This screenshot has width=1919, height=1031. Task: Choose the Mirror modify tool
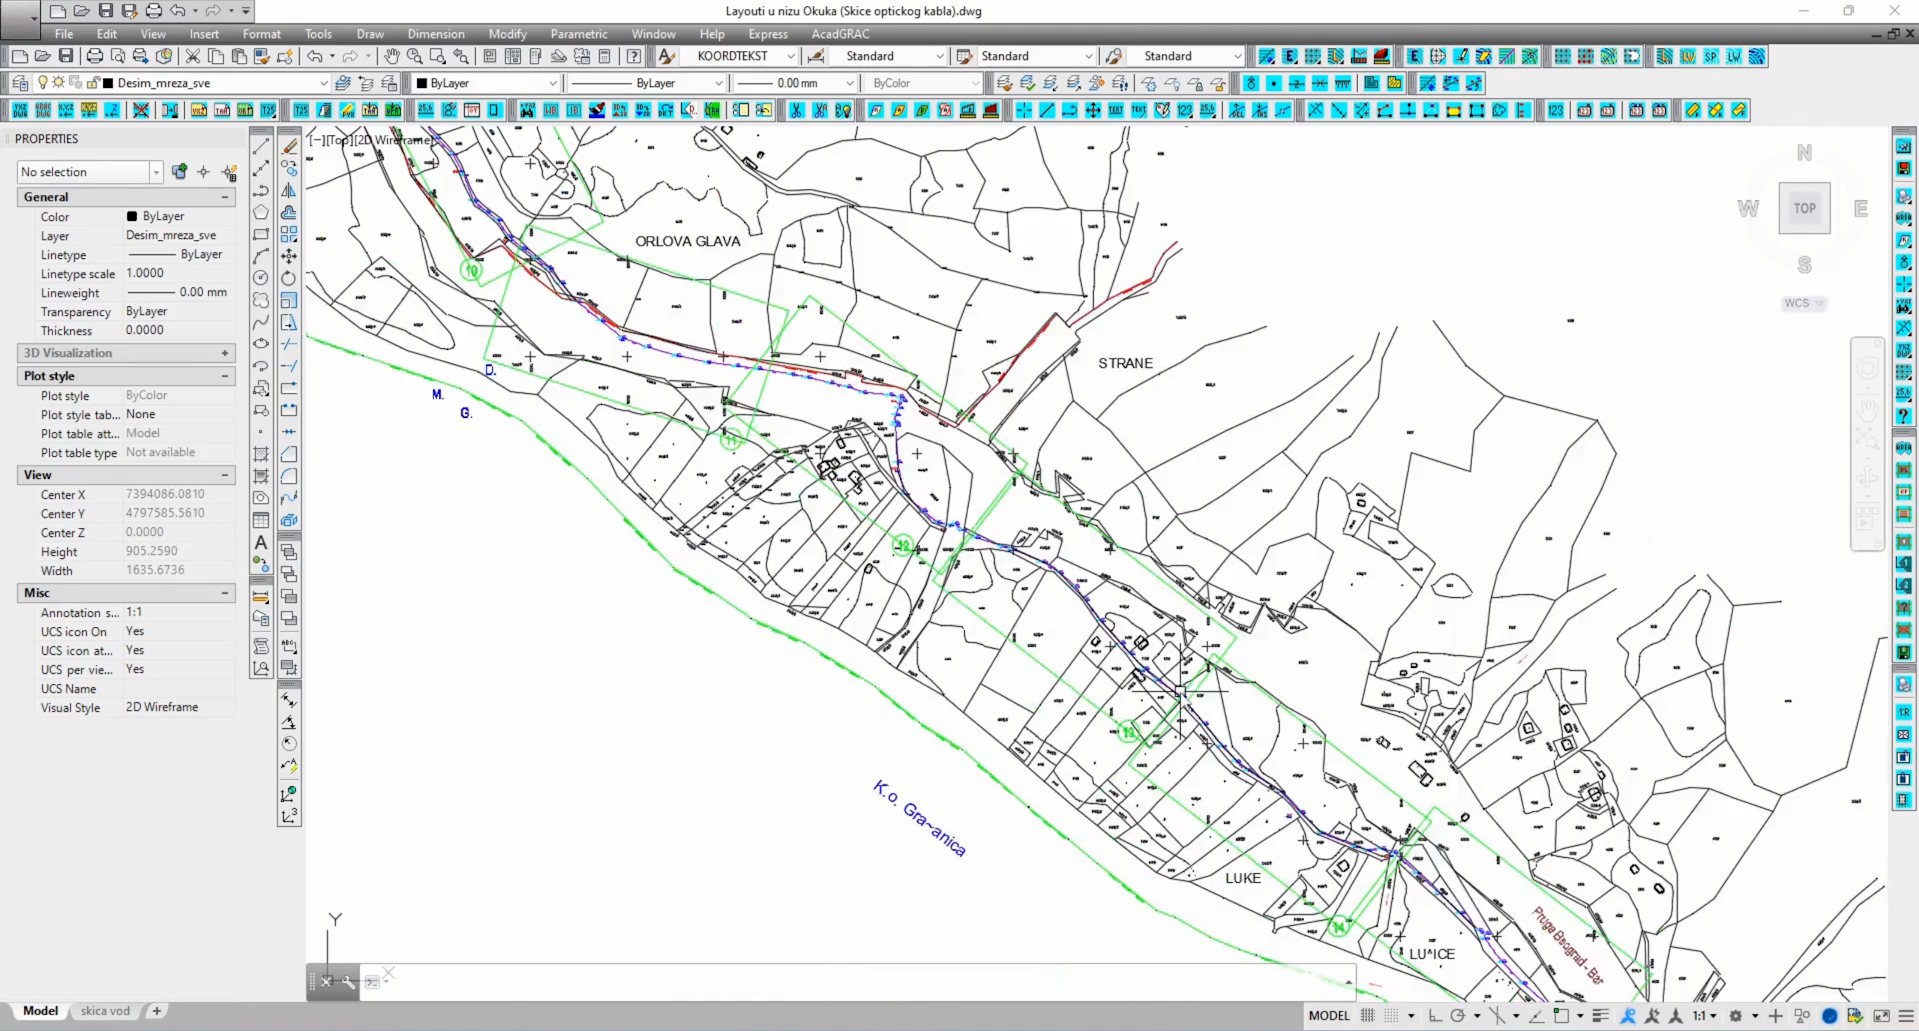(289, 190)
